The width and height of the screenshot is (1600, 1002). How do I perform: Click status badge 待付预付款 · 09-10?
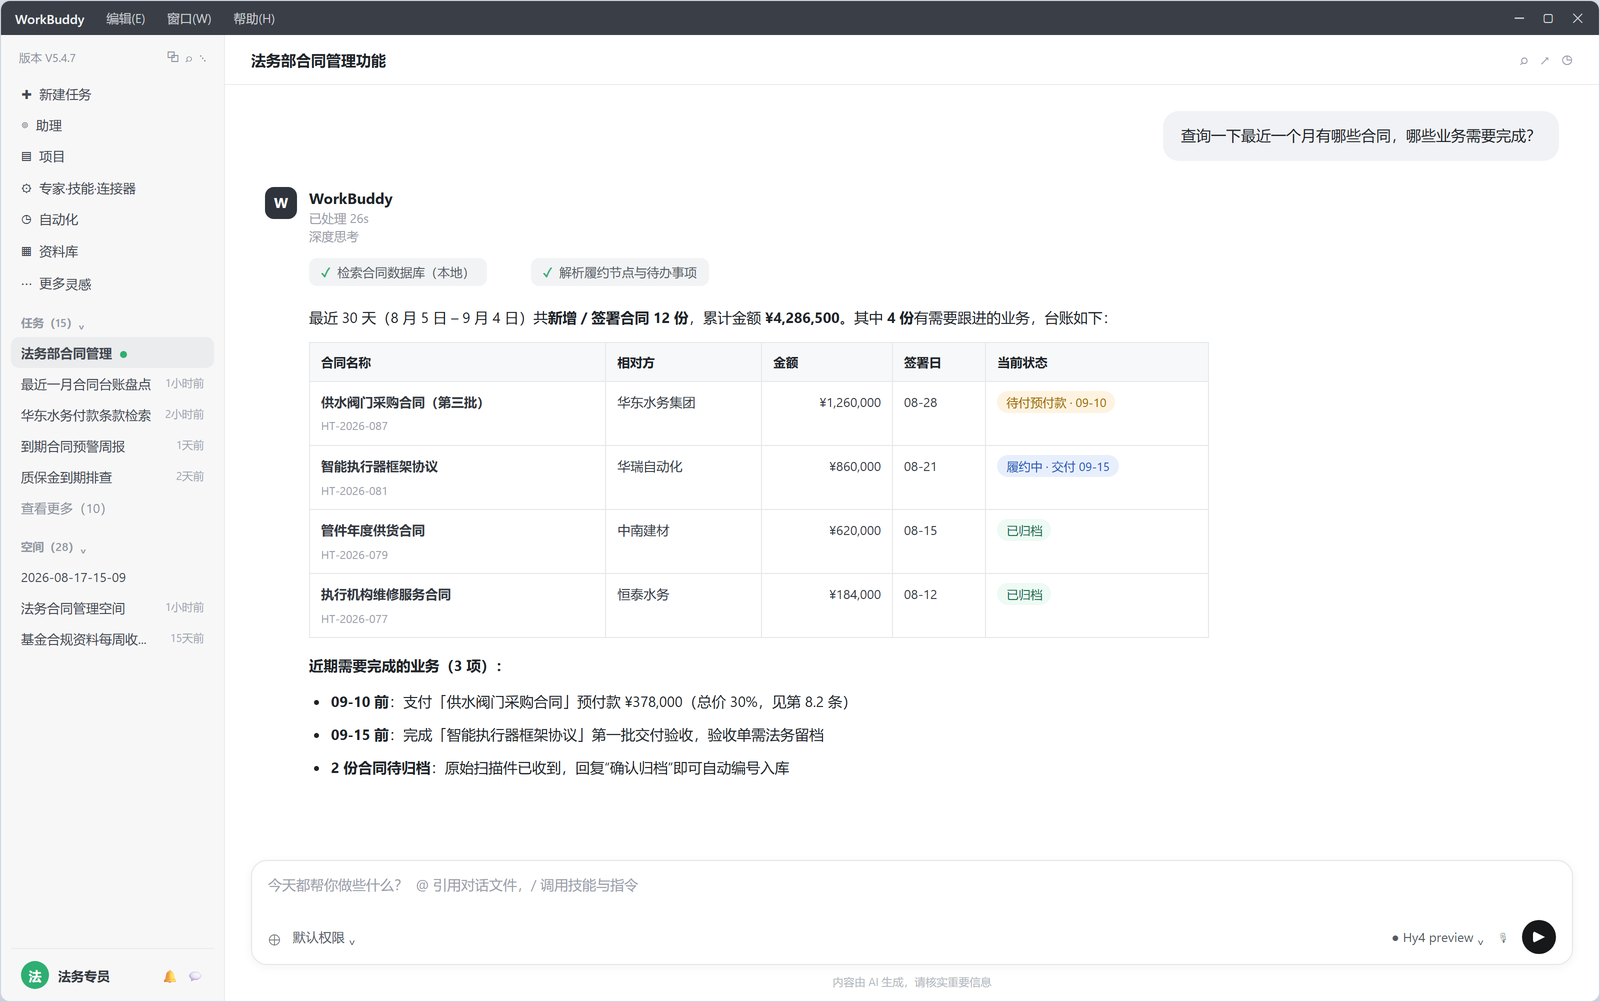1056,402
